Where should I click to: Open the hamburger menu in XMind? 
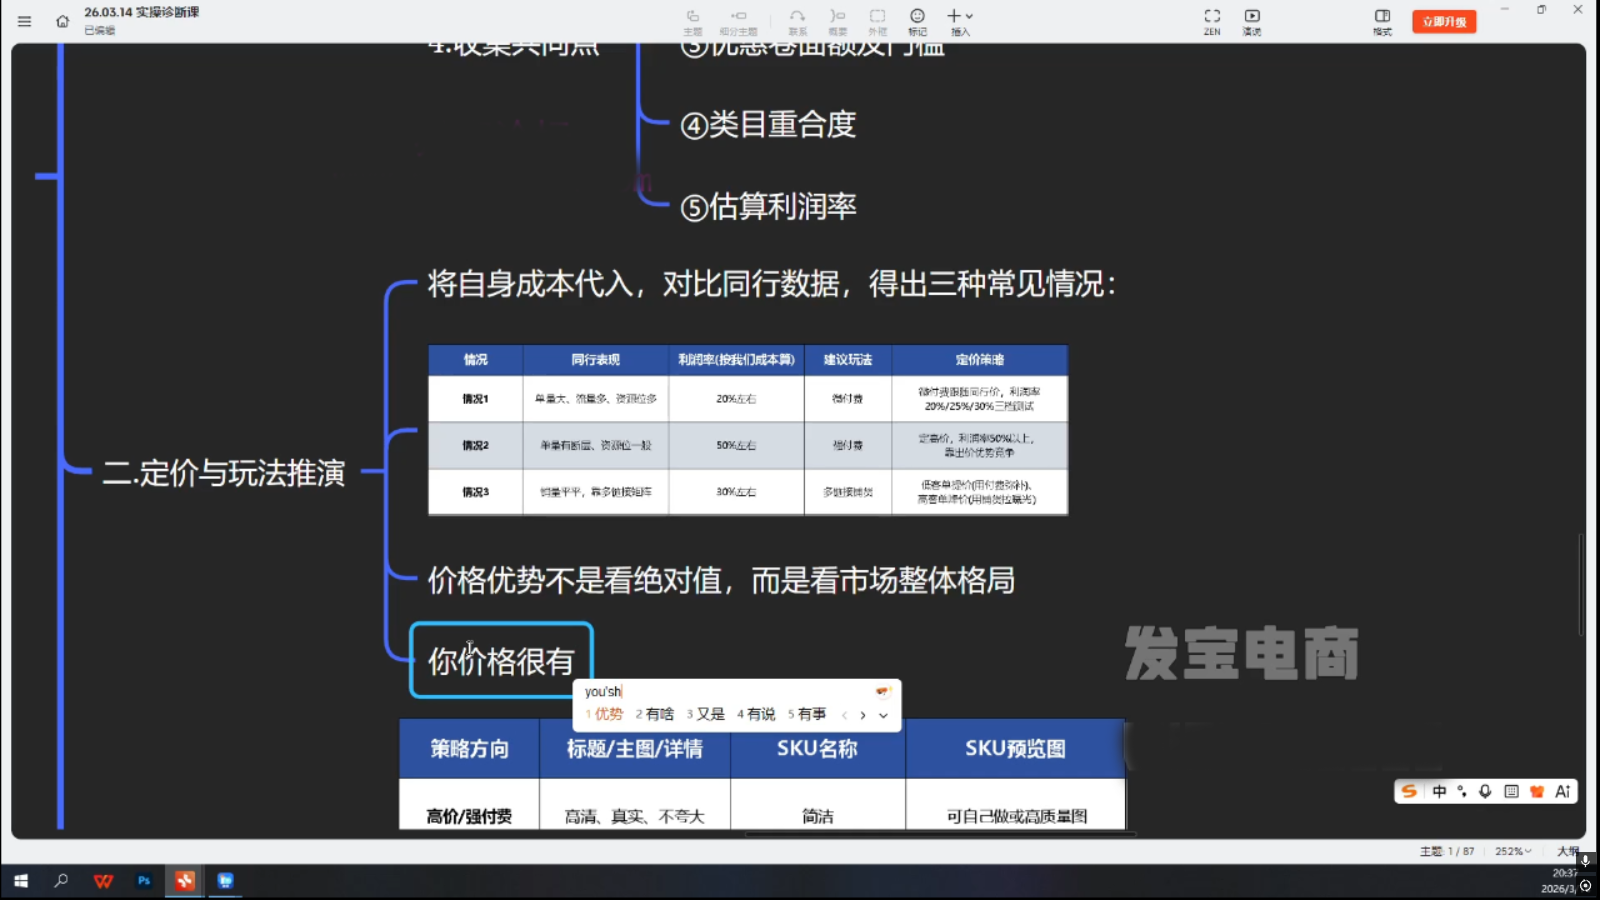(24, 21)
